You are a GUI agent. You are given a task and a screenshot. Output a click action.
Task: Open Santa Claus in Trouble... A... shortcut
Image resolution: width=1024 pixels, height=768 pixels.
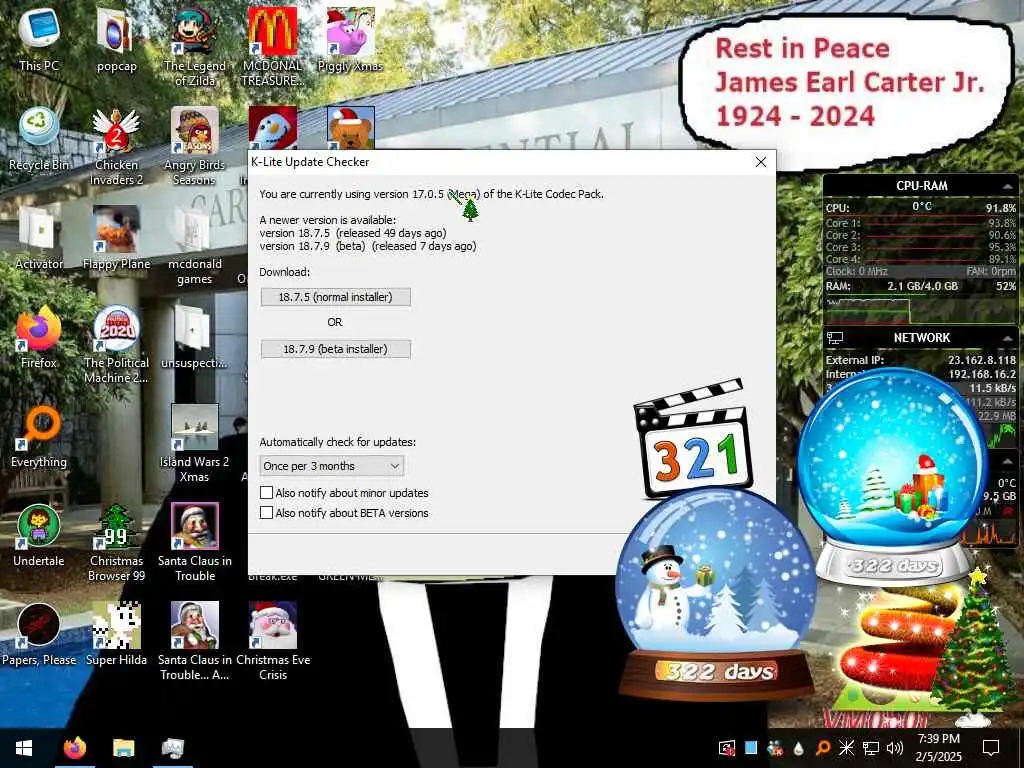pos(195,641)
